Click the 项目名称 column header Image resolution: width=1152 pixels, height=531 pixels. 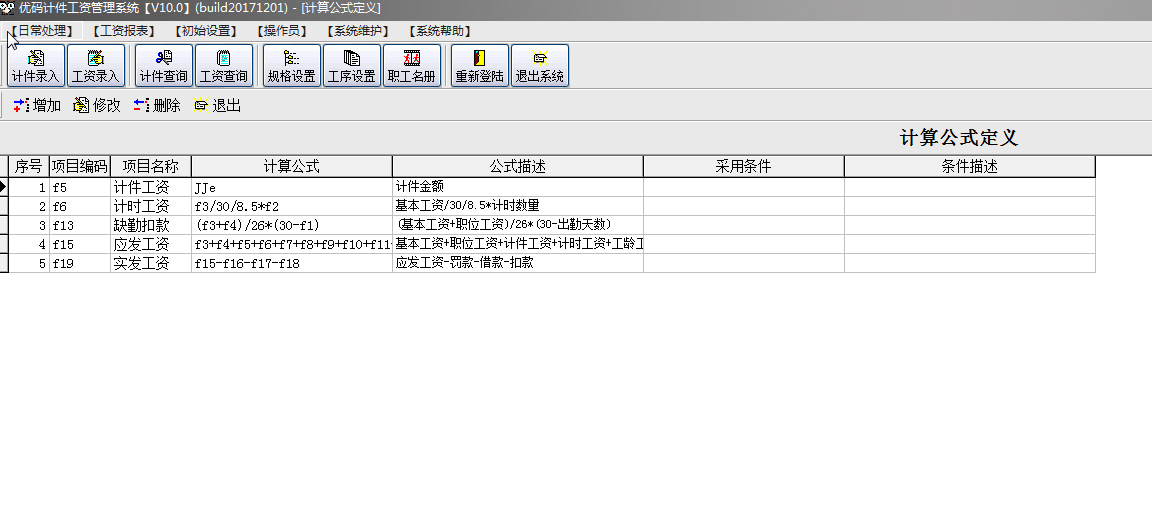(151, 167)
